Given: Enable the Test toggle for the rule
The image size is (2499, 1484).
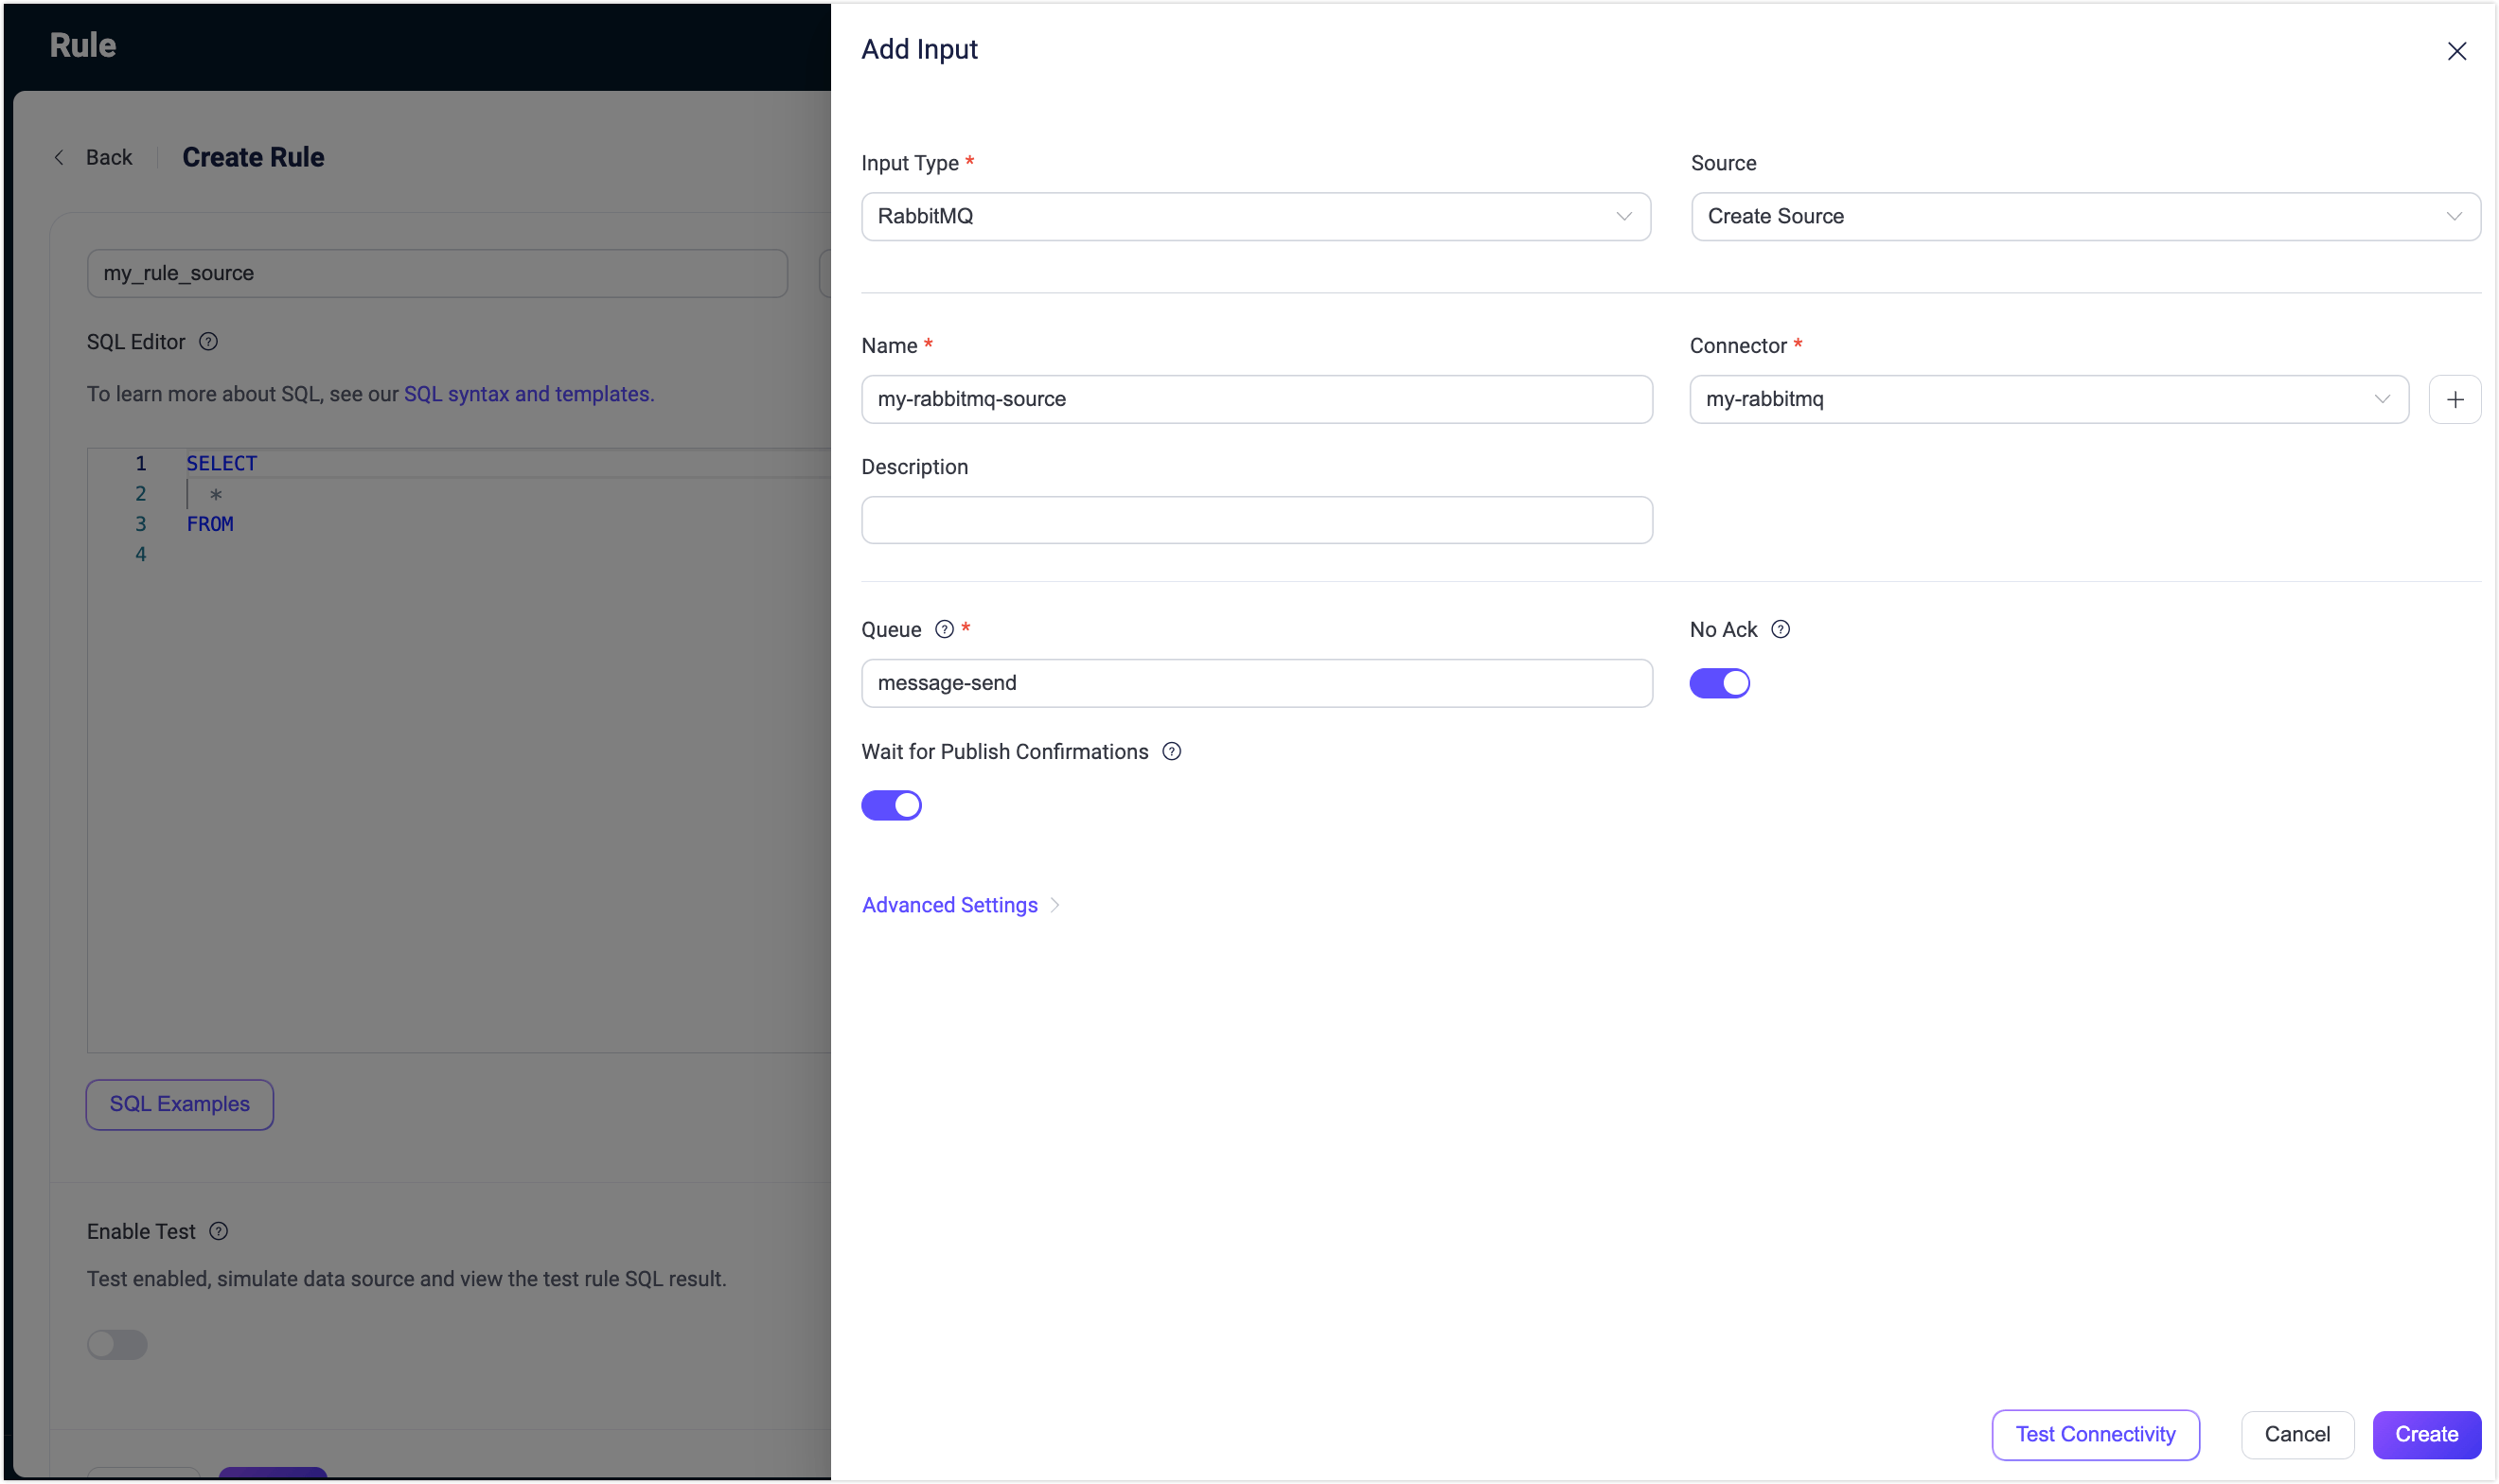Looking at the screenshot, I should [x=118, y=1345].
